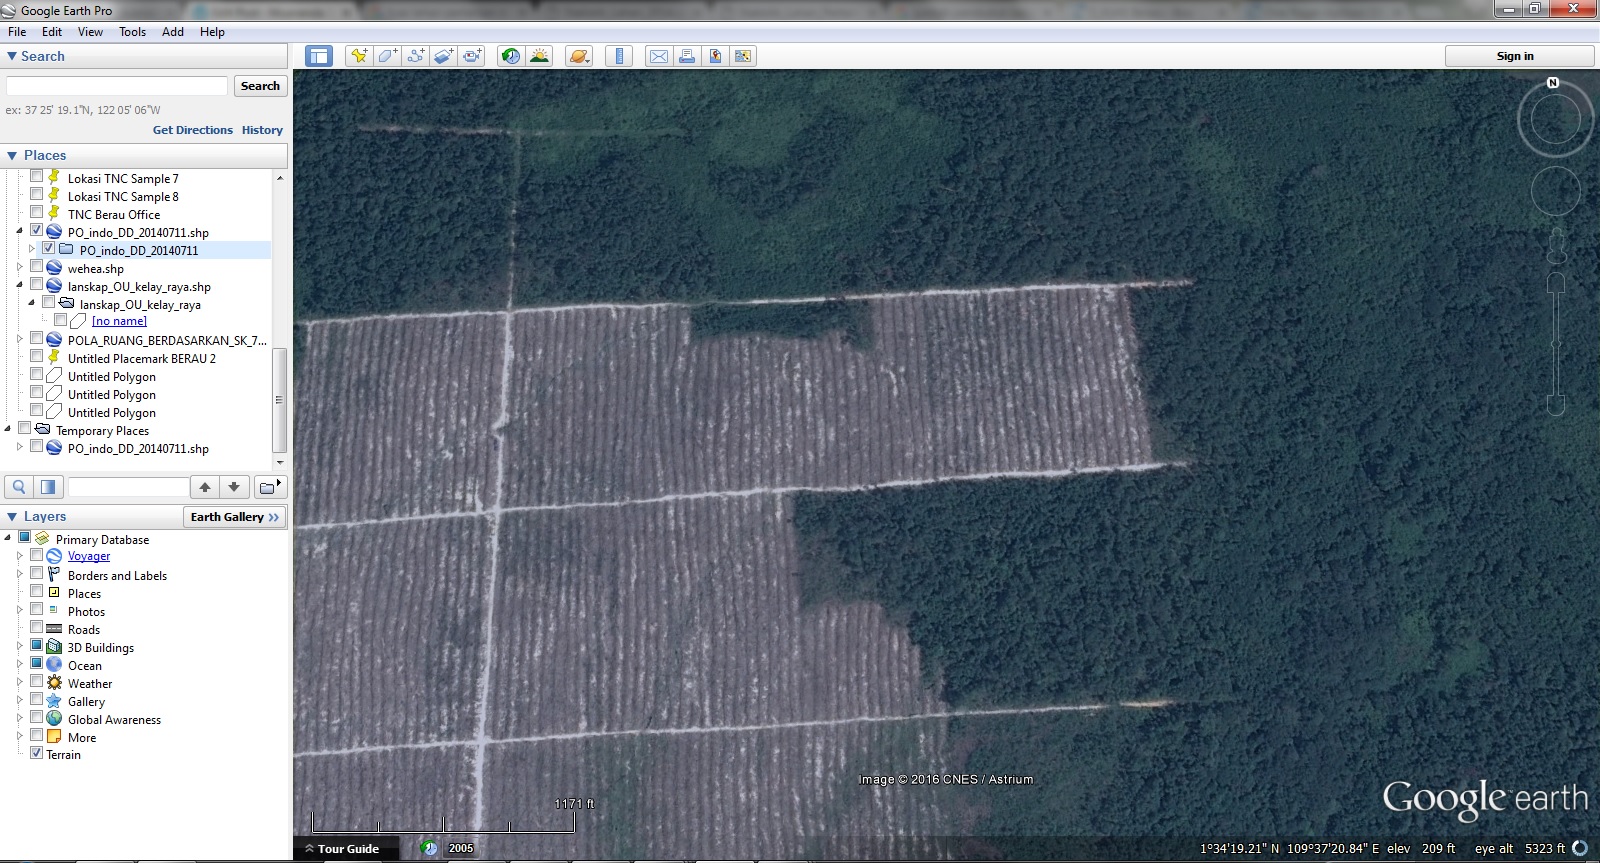Viewport: 1600px width, 863px height.
Task: Open the Add menu
Action: tap(173, 32)
